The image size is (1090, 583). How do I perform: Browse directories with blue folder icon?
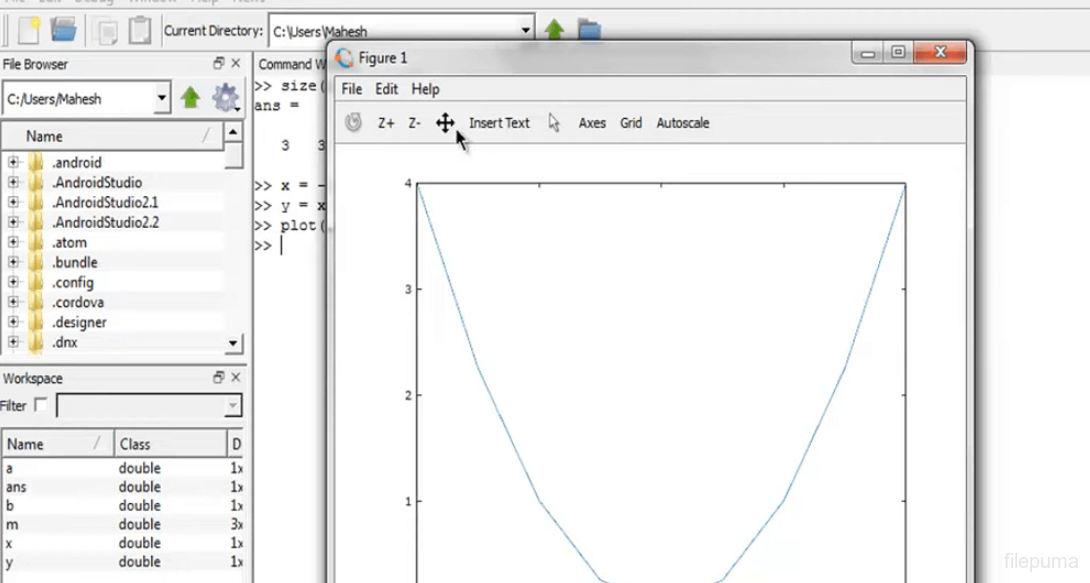(x=589, y=30)
